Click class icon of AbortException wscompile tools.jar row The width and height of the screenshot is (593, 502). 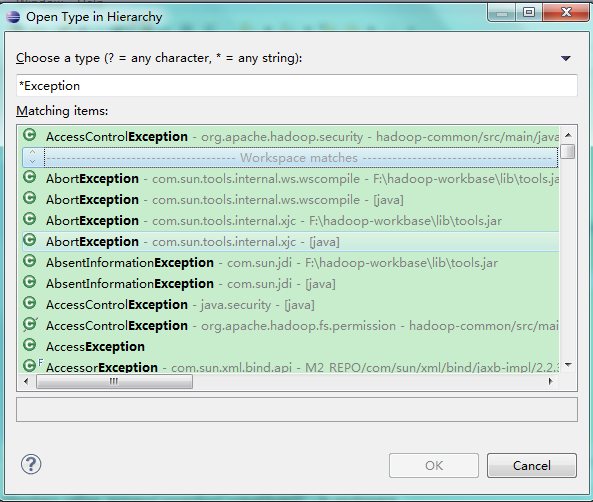pos(29,177)
